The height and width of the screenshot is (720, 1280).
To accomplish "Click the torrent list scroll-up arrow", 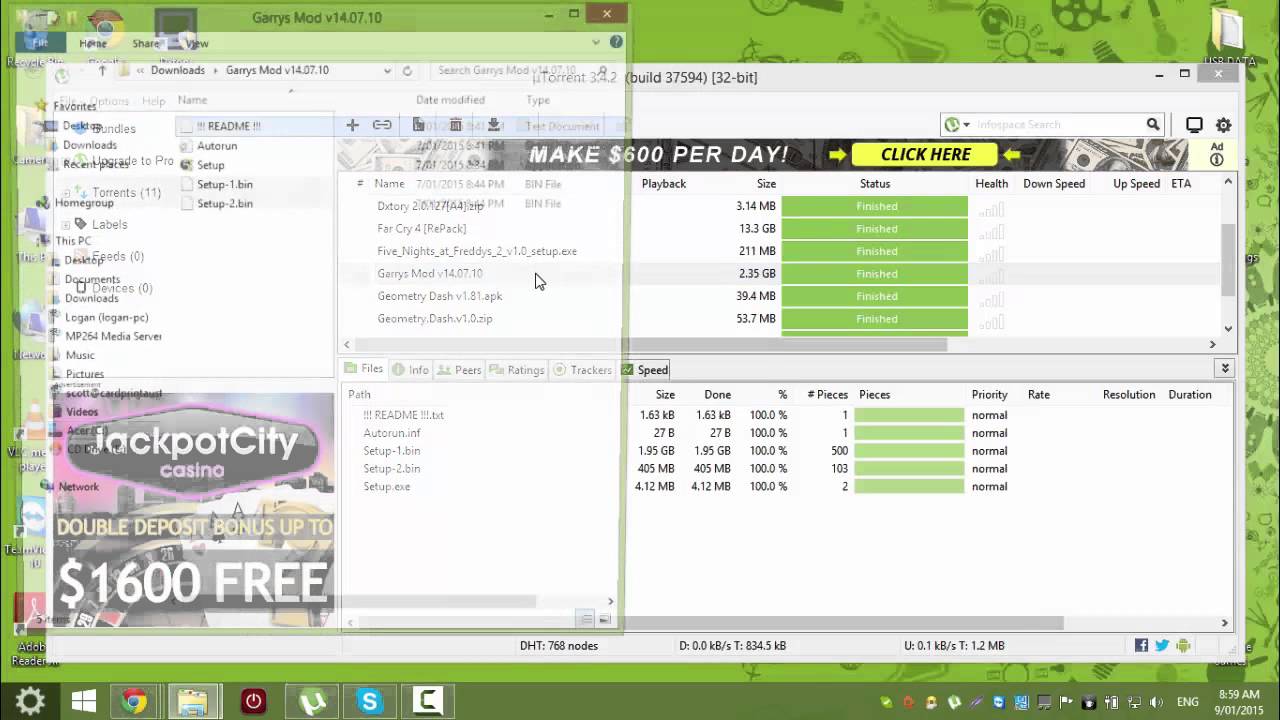I will (1229, 182).
